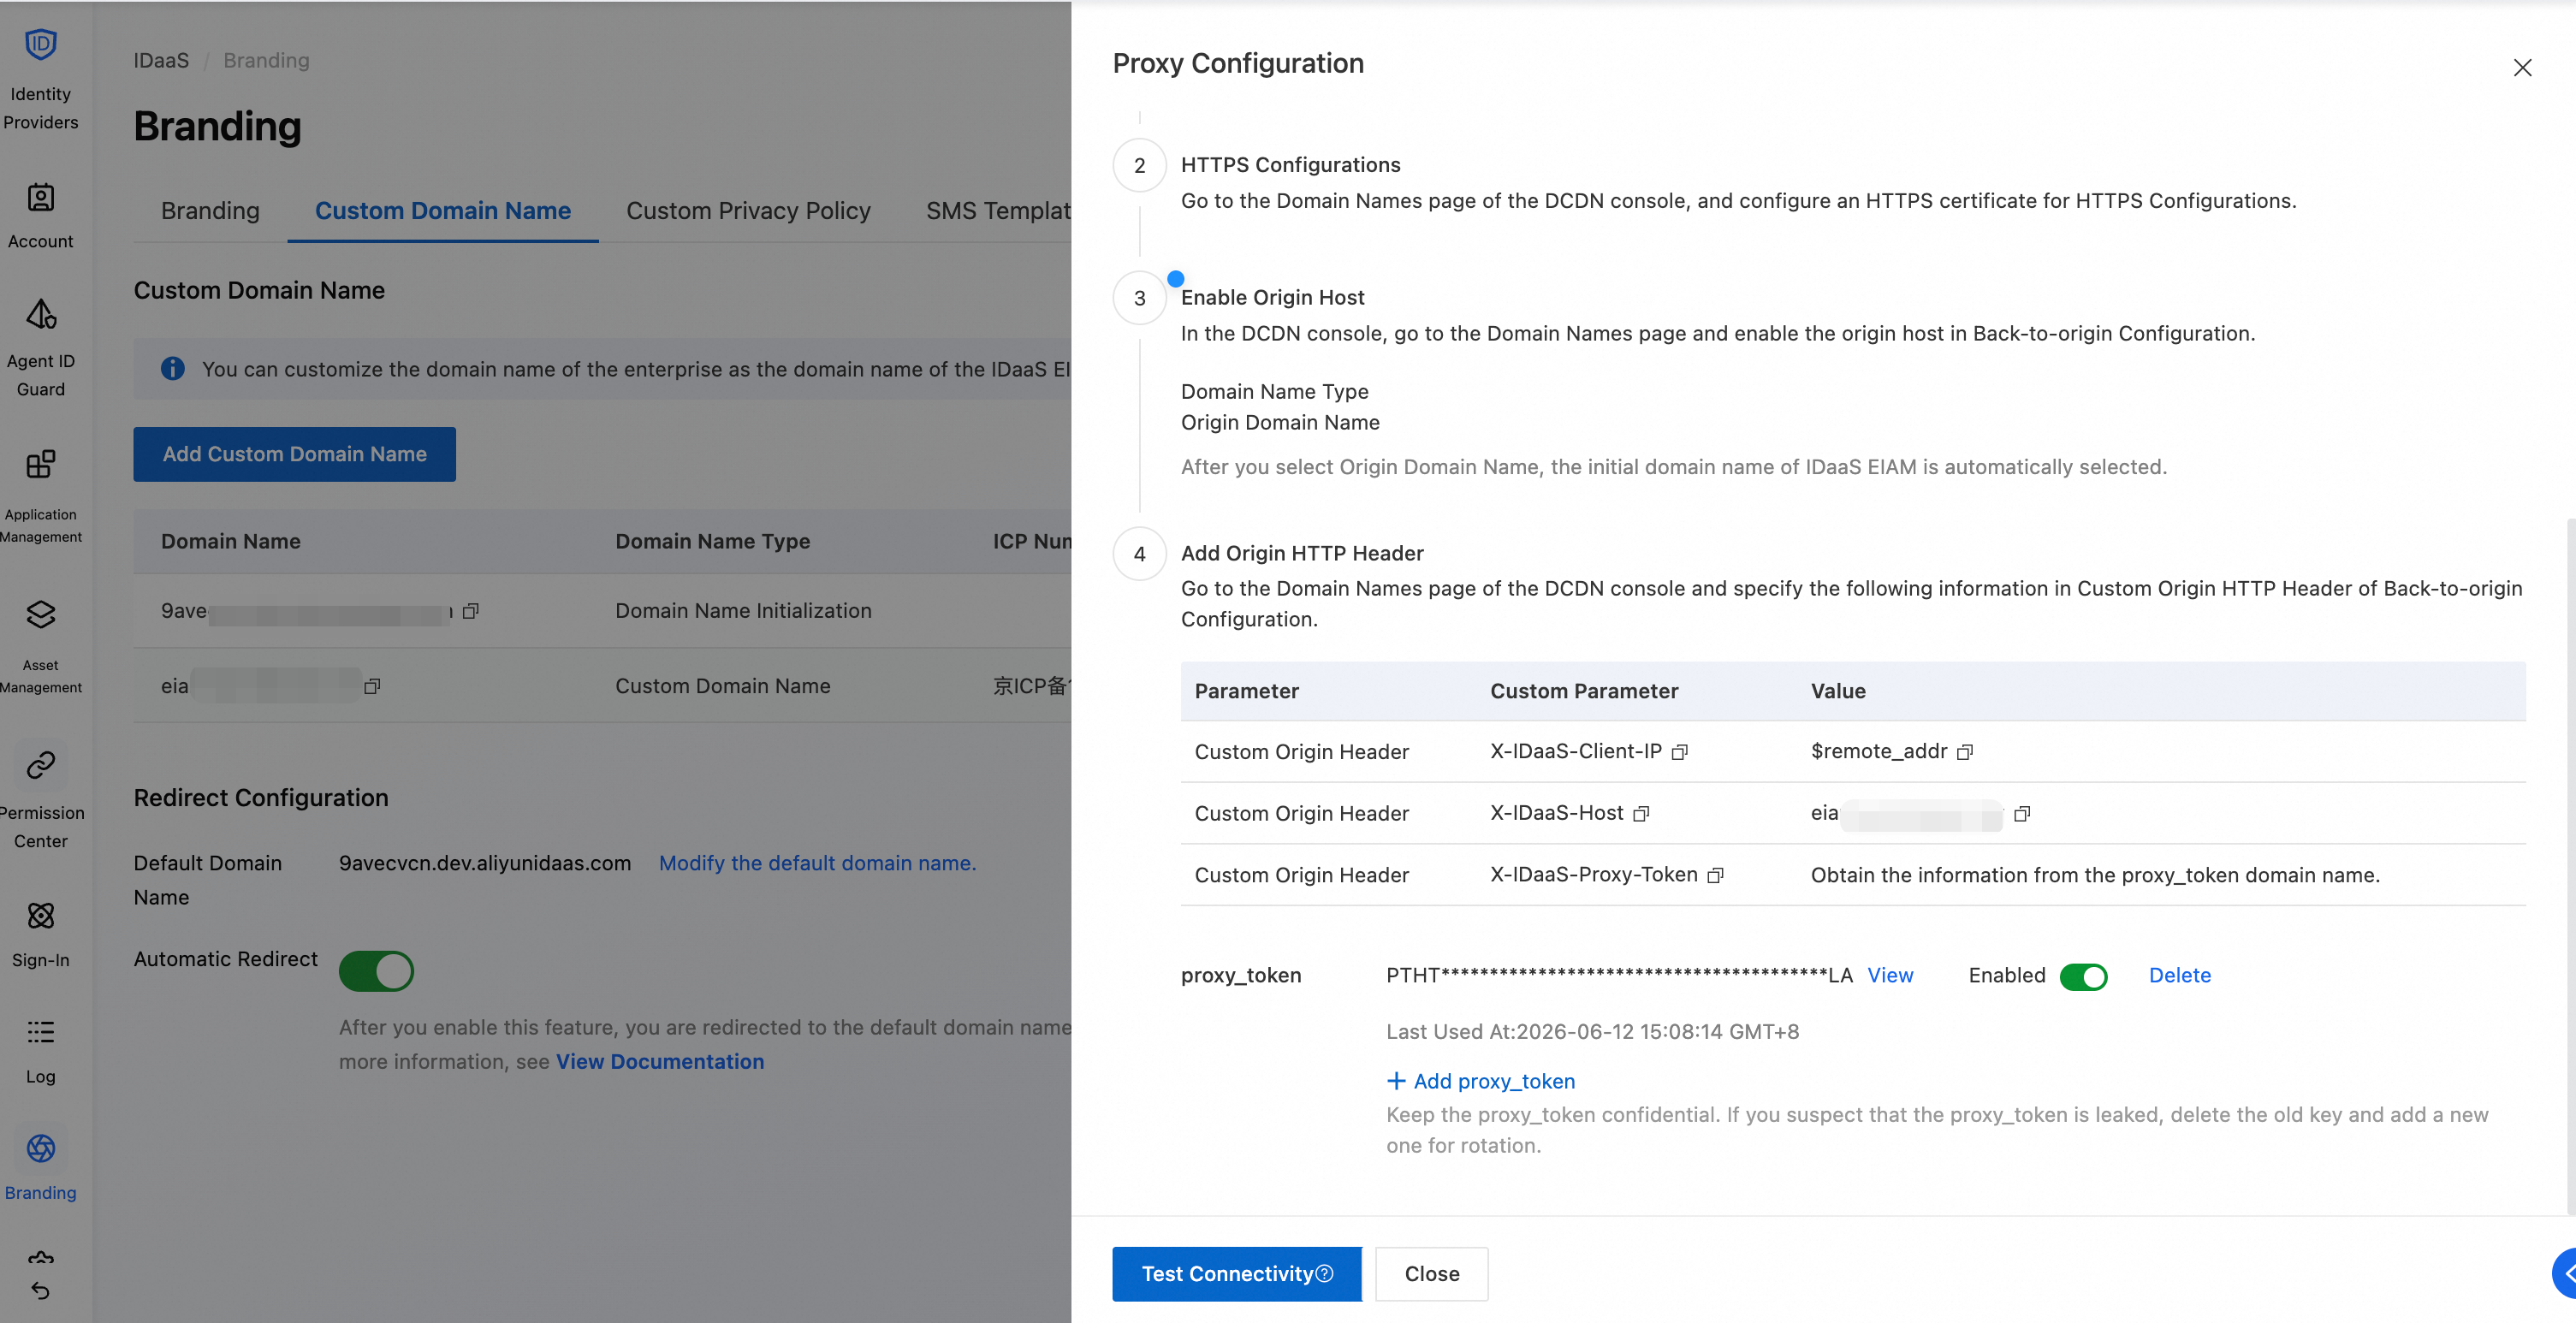Click the Value column header

(1838, 691)
